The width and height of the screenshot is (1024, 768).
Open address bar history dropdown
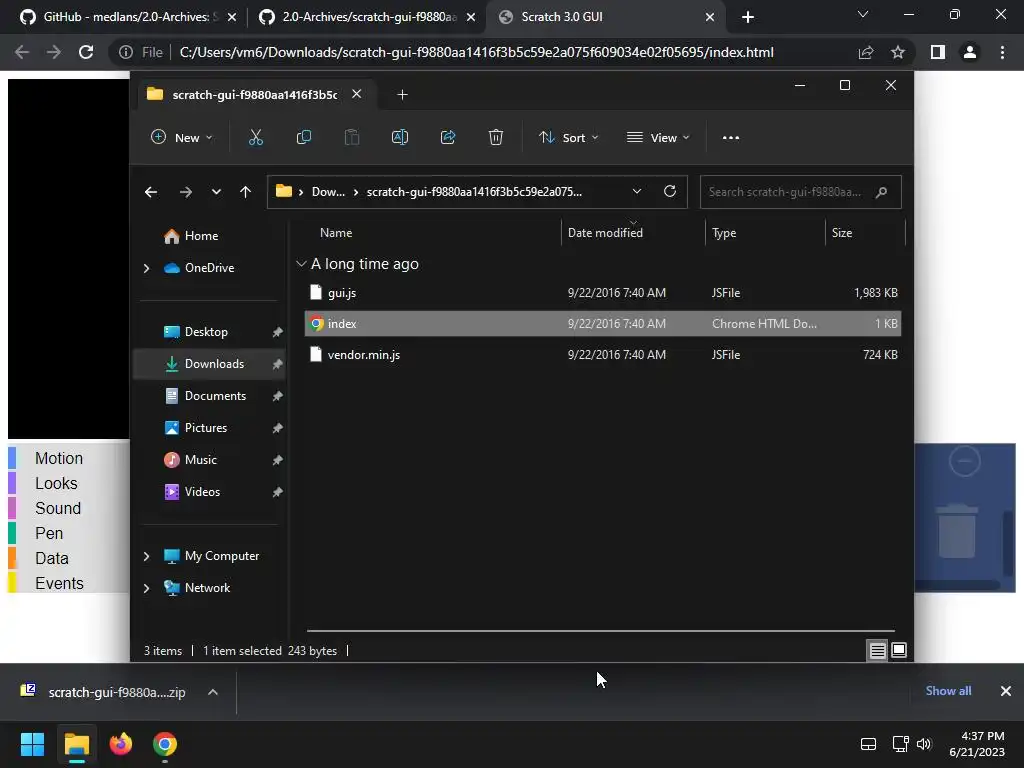point(637,191)
